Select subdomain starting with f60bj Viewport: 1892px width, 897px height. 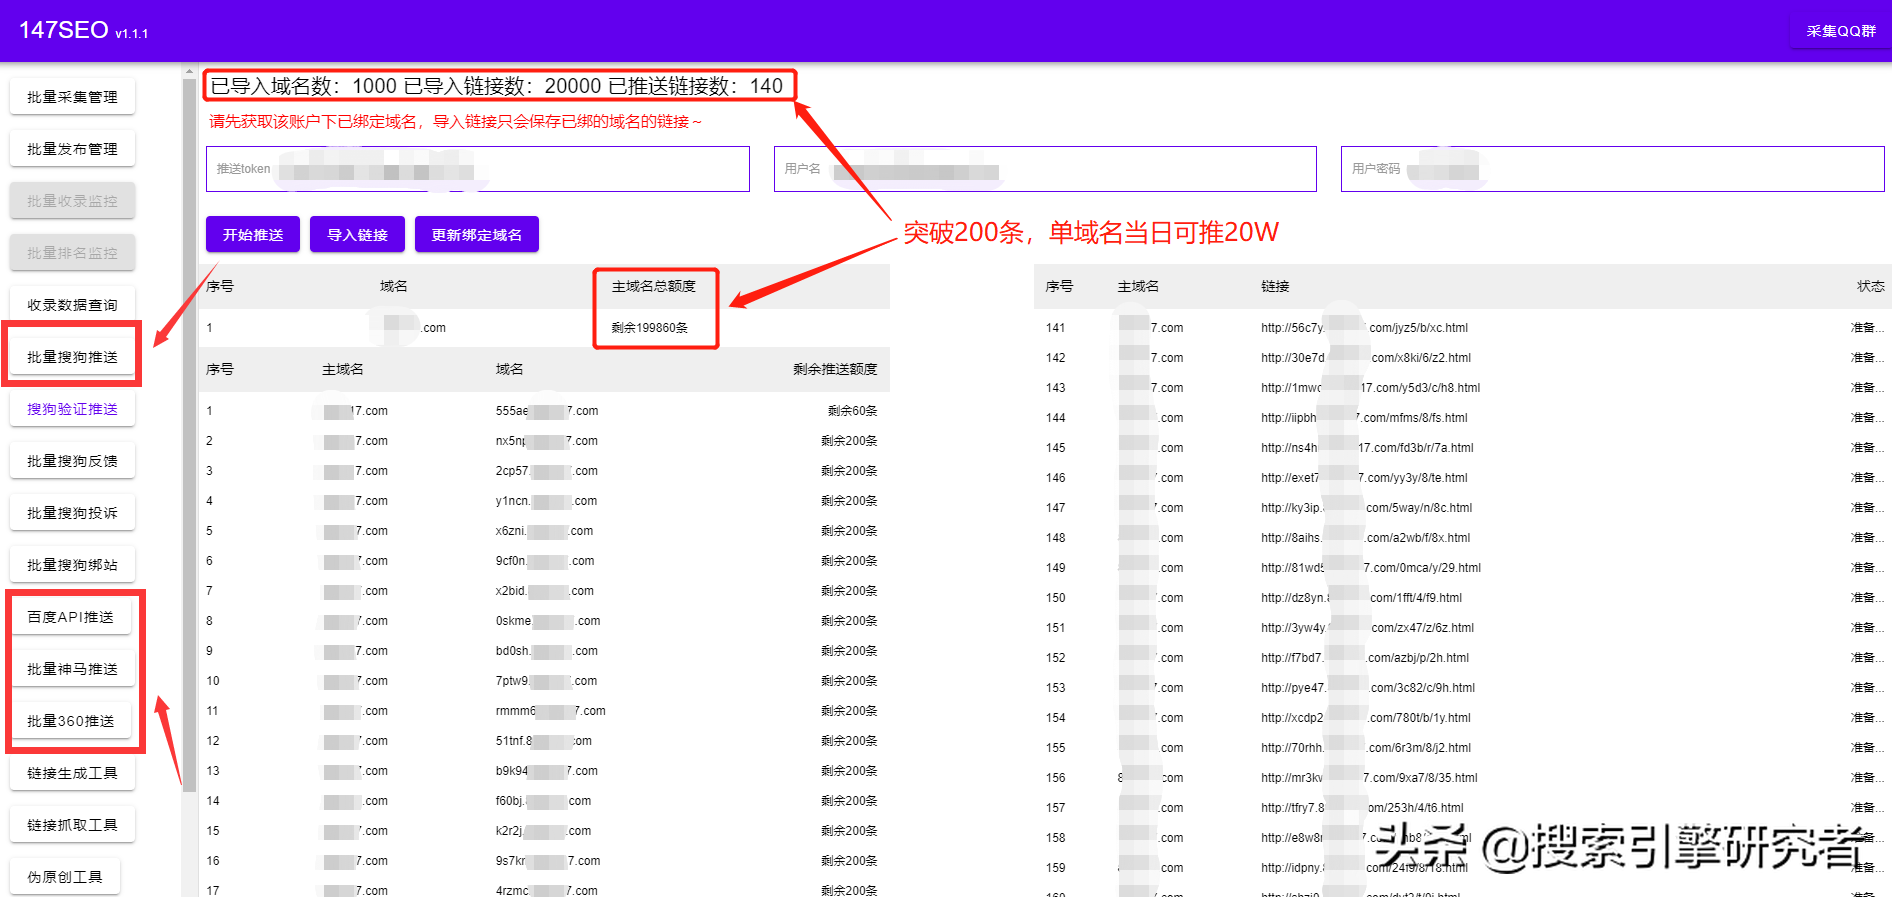pos(543,801)
